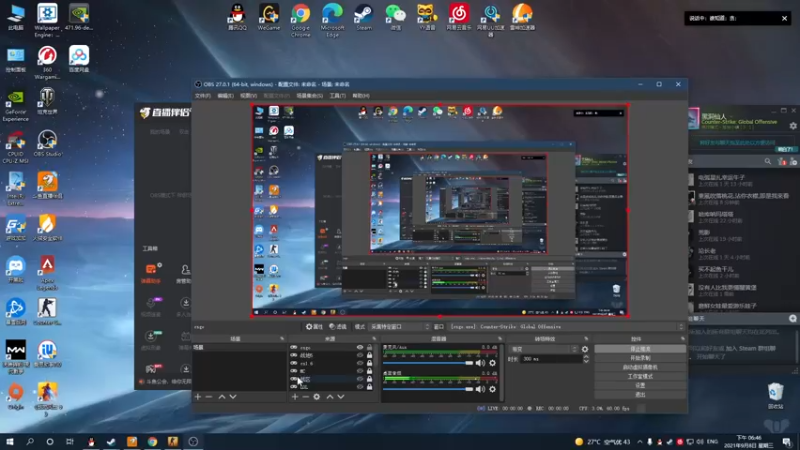
Task: Open the 场景集合(S) menu in OBS
Action: (309, 96)
